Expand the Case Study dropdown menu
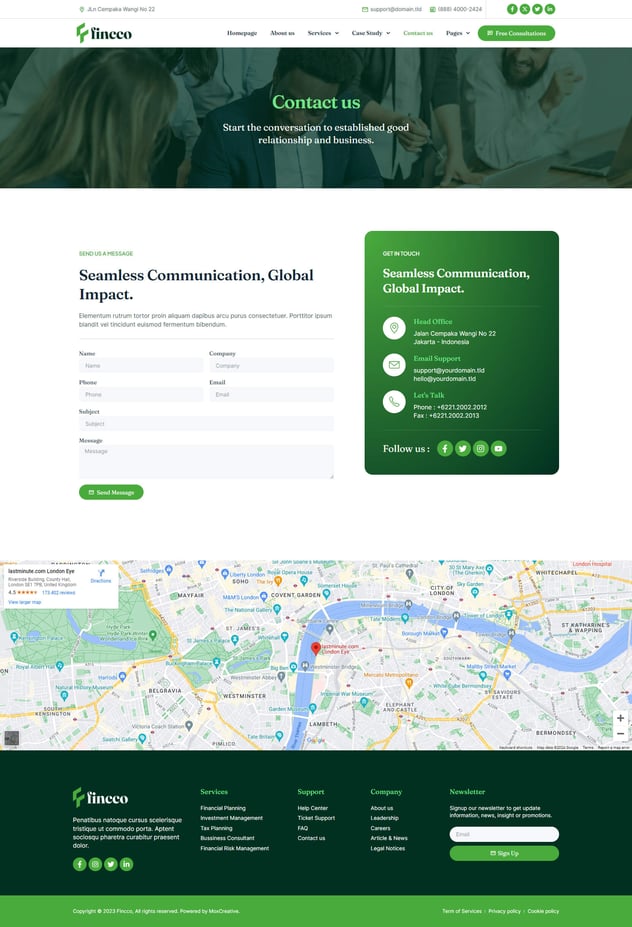The width and height of the screenshot is (632, 927). [x=371, y=33]
